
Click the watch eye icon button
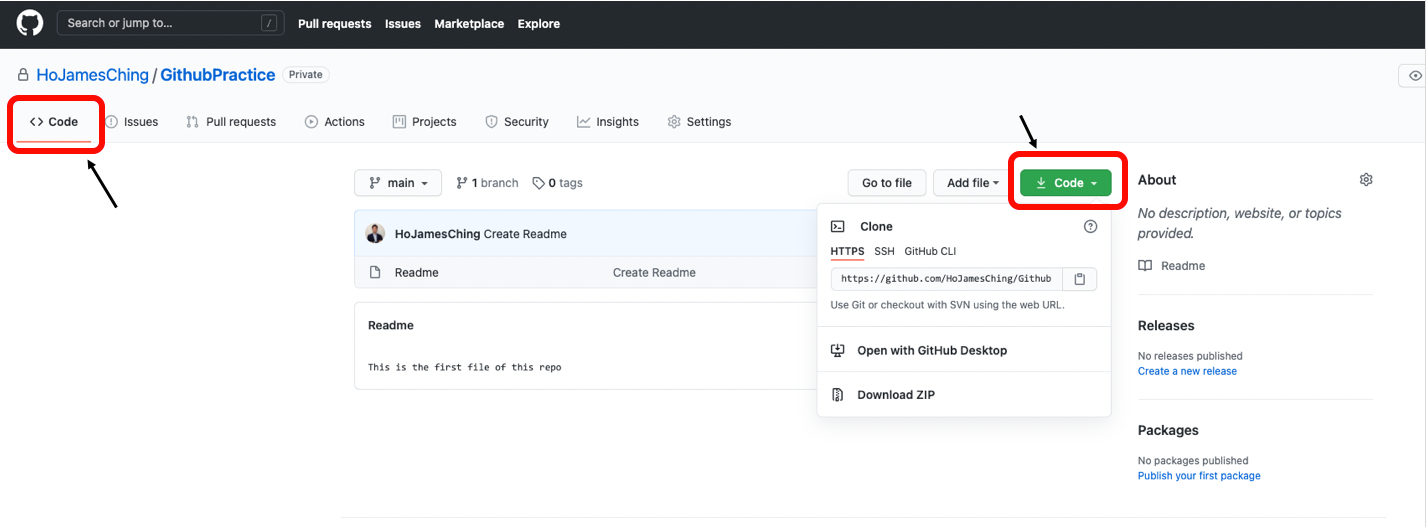(x=1414, y=76)
